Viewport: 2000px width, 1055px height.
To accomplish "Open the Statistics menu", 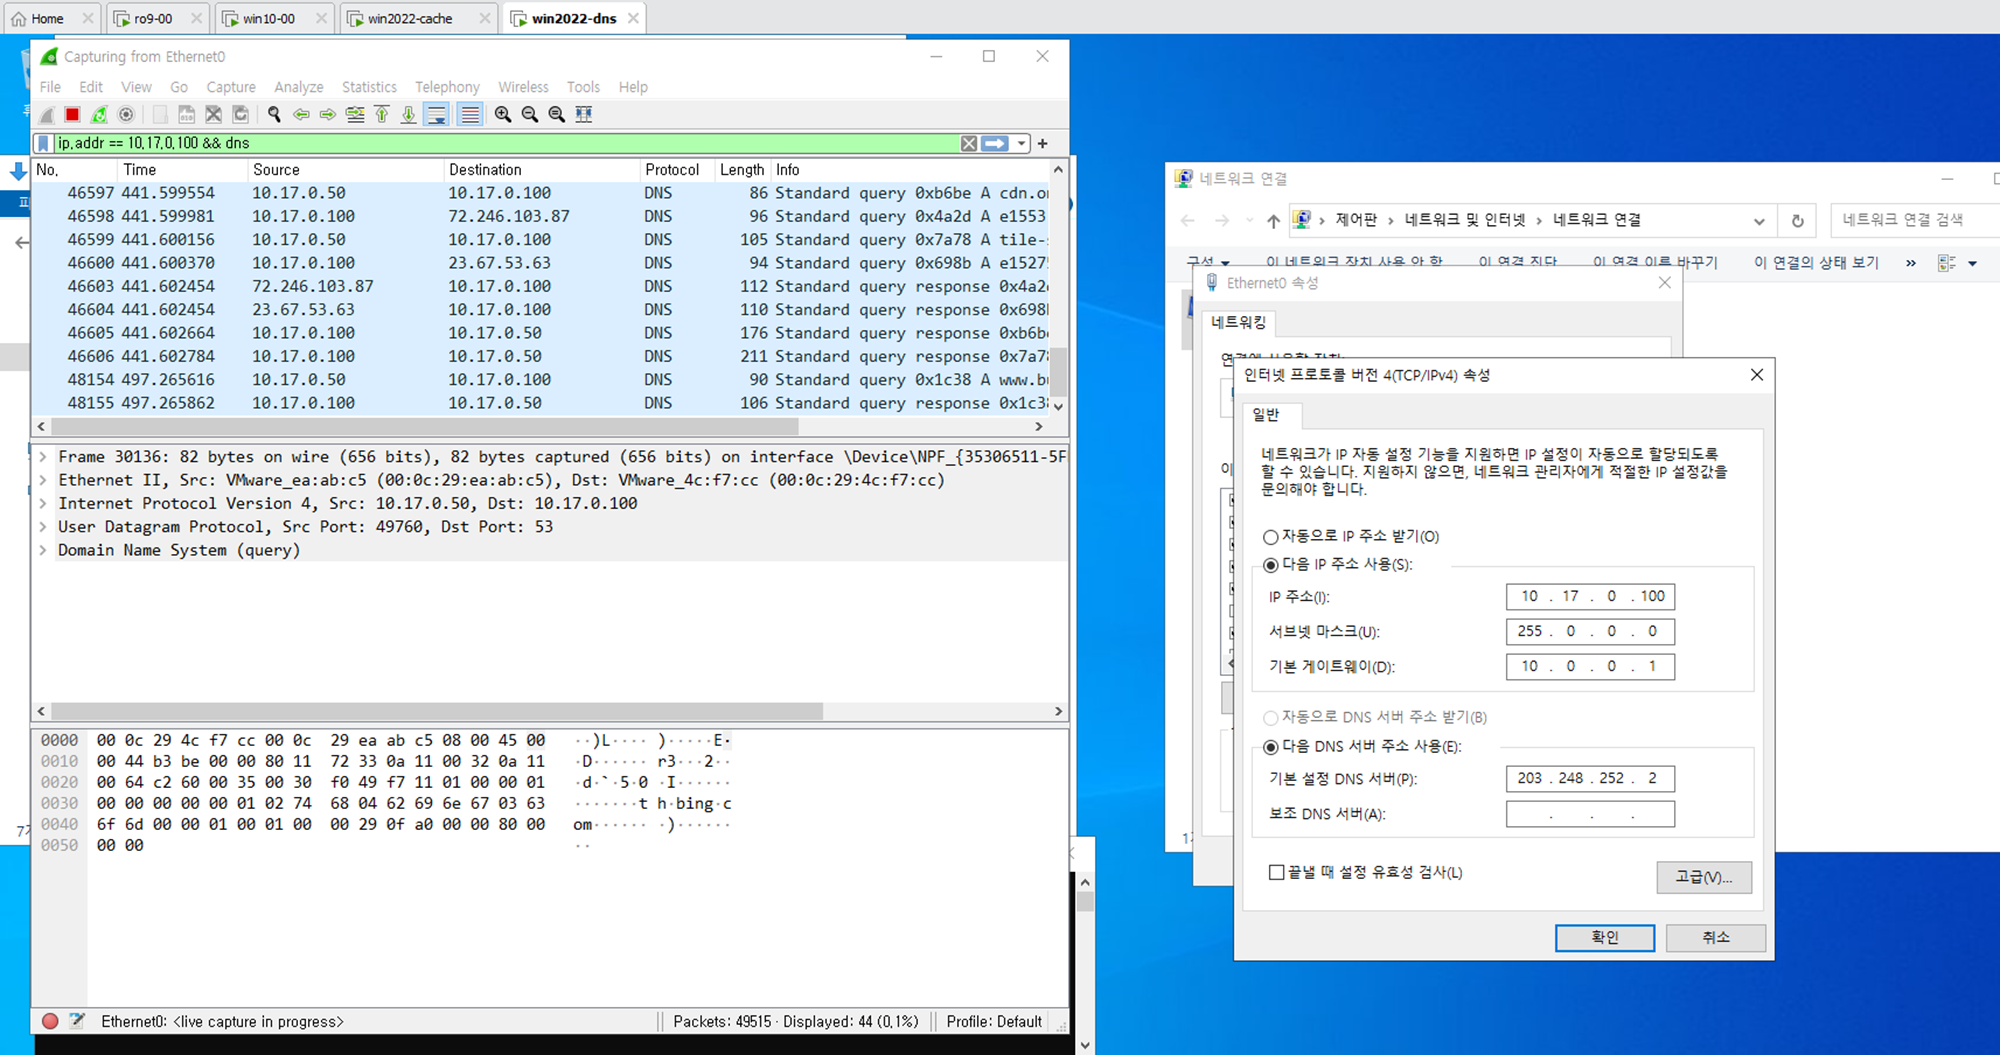I will click(369, 87).
